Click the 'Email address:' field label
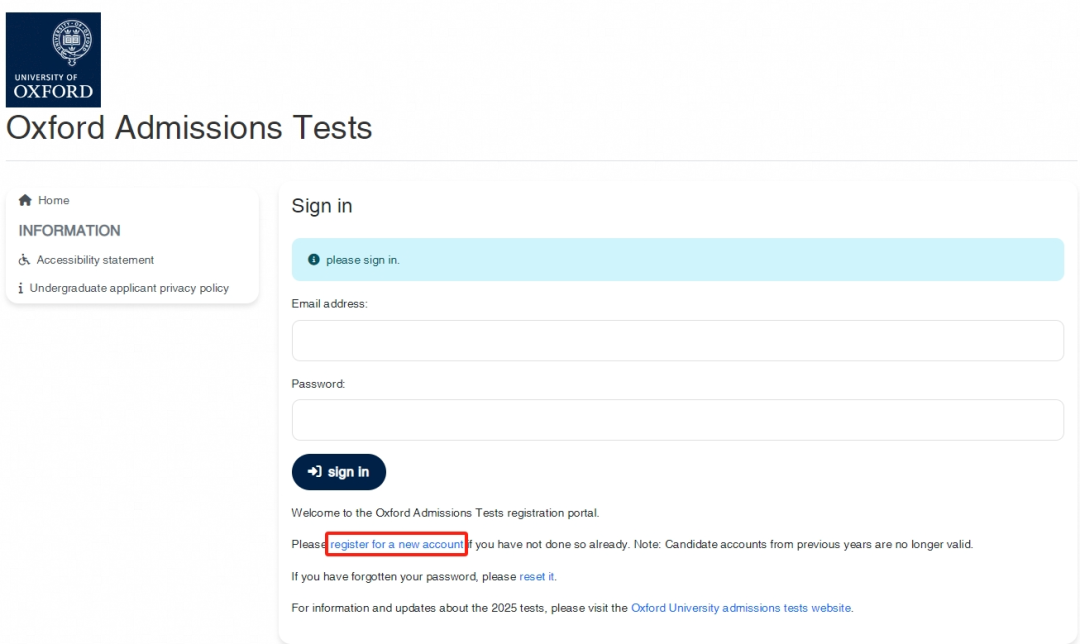This screenshot has height=644, width=1080. point(329,304)
